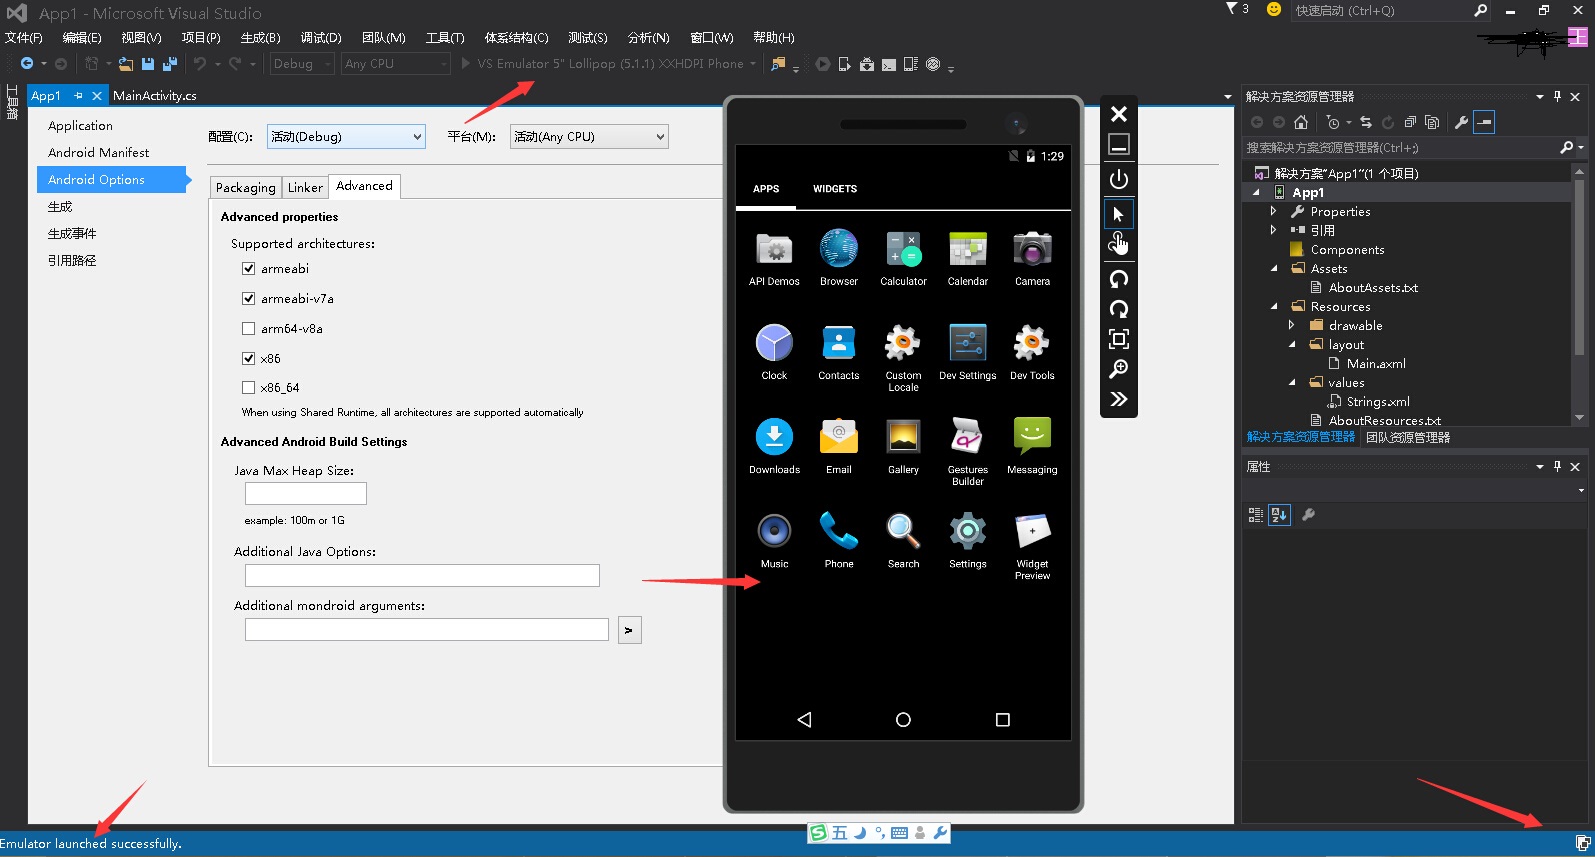Select the emulator single-point mouse input tool

1119,214
